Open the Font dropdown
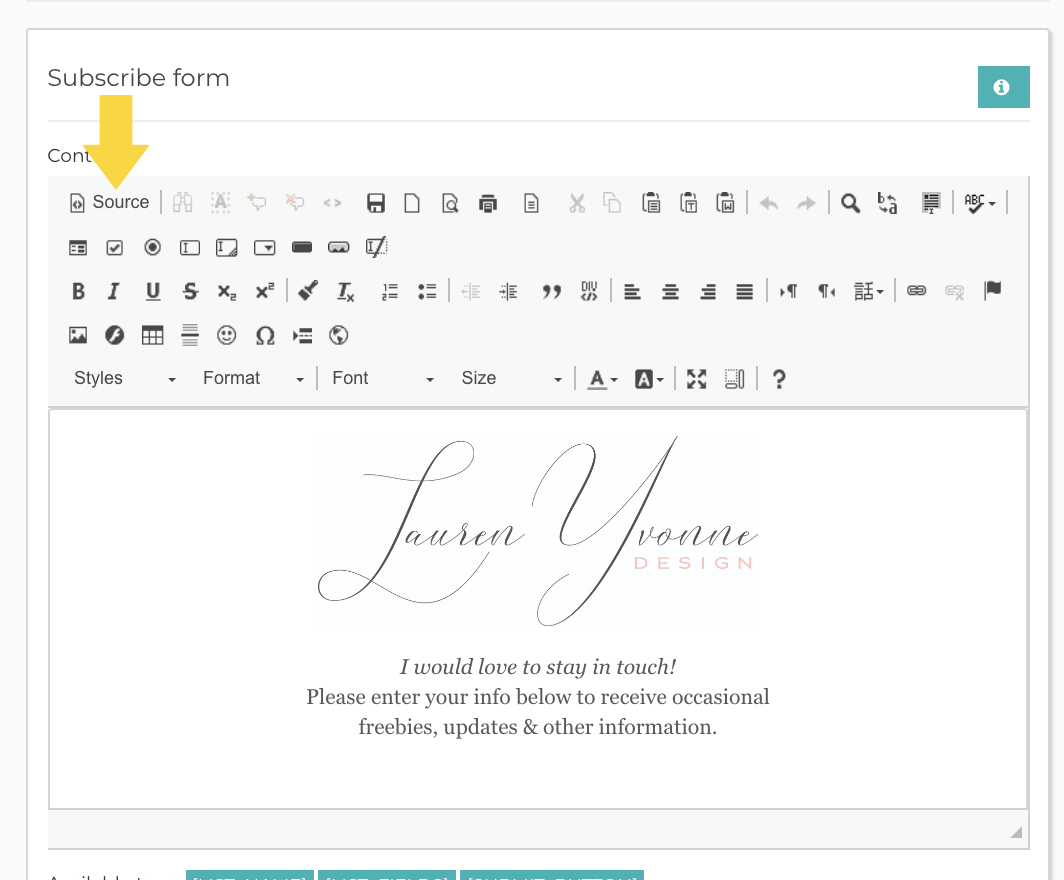This screenshot has width=1064, height=880. point(382,379)
